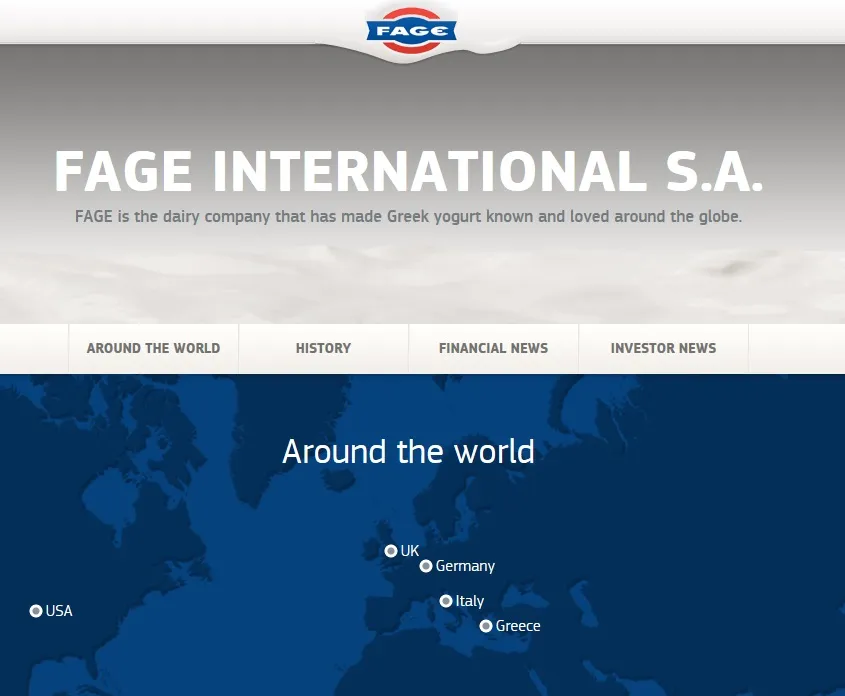Open the Around the World tab
Viewport: 845px width, 696px height.
tap(154, 349)
